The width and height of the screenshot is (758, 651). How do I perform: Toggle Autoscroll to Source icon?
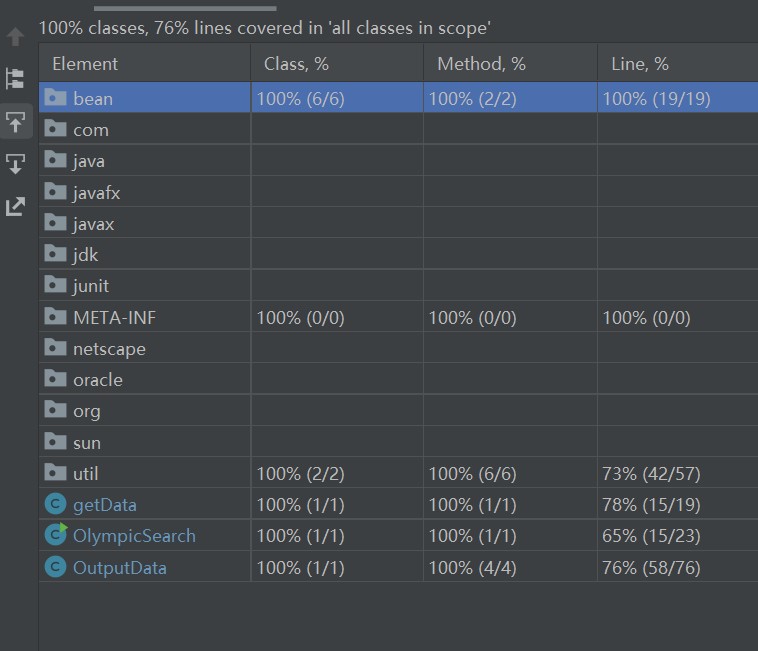coord(15,121)
